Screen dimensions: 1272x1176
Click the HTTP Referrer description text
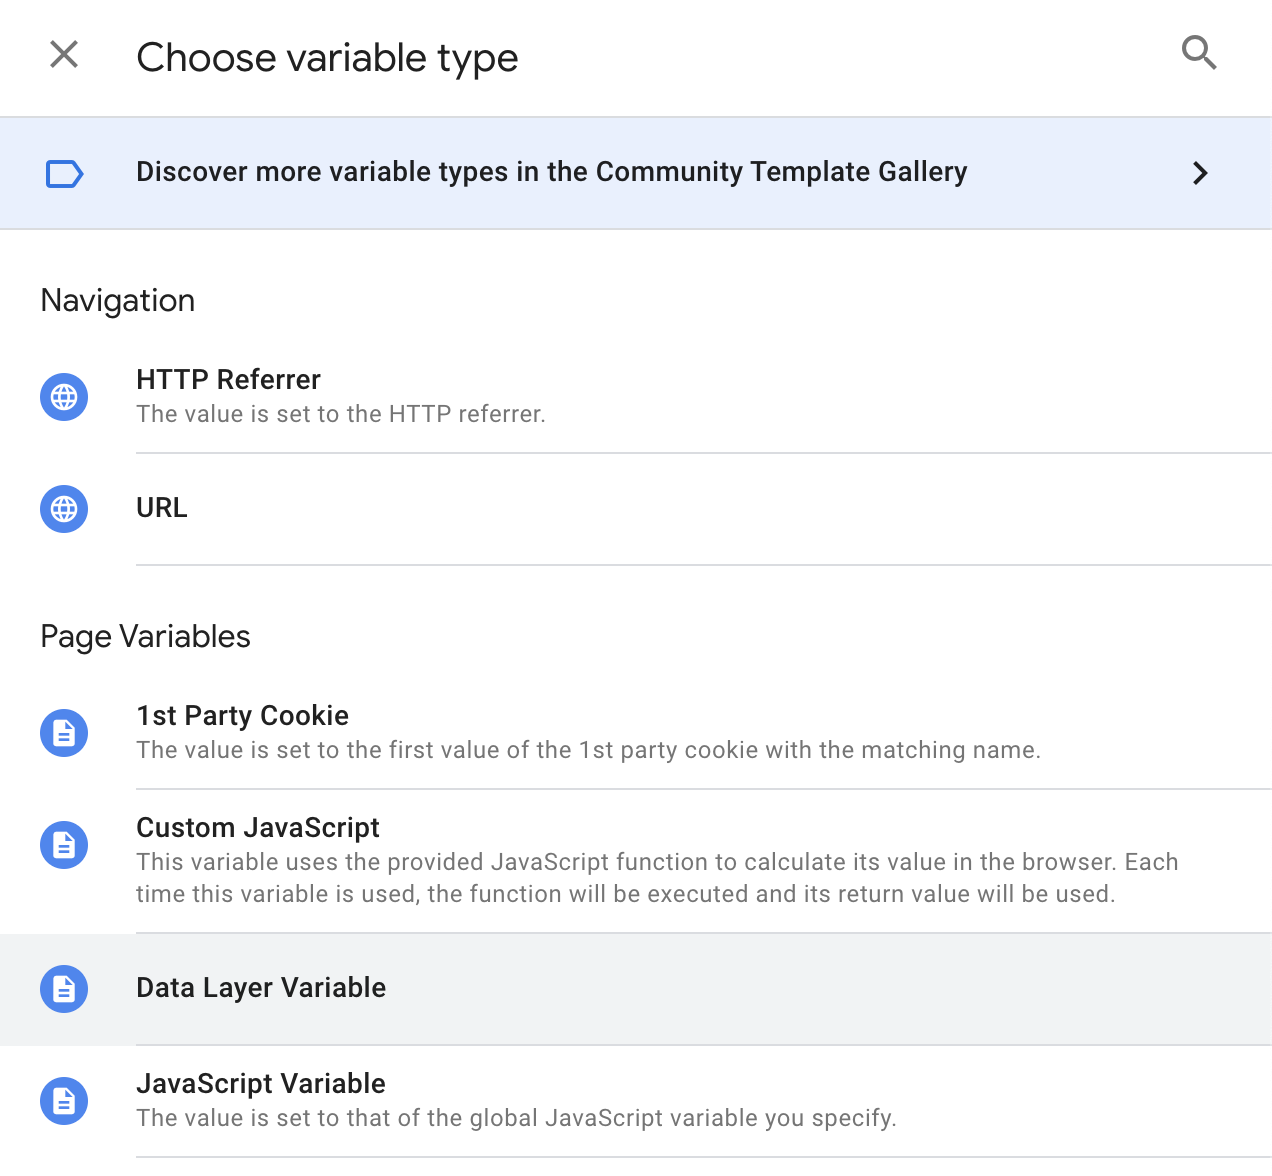(x=341, y=414)
